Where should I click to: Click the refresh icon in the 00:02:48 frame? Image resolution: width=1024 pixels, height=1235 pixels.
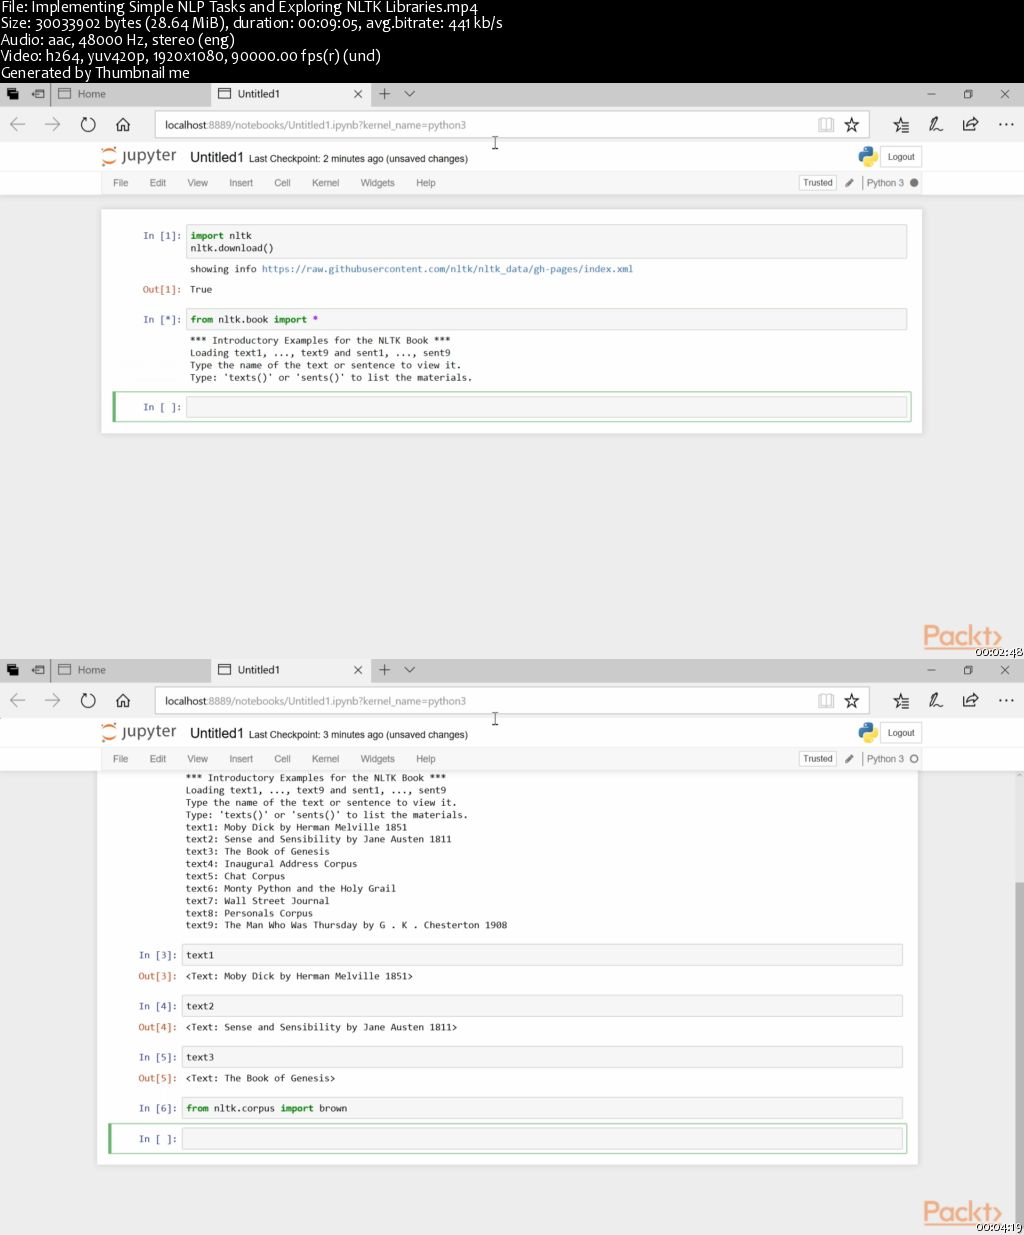click(88, 125)
